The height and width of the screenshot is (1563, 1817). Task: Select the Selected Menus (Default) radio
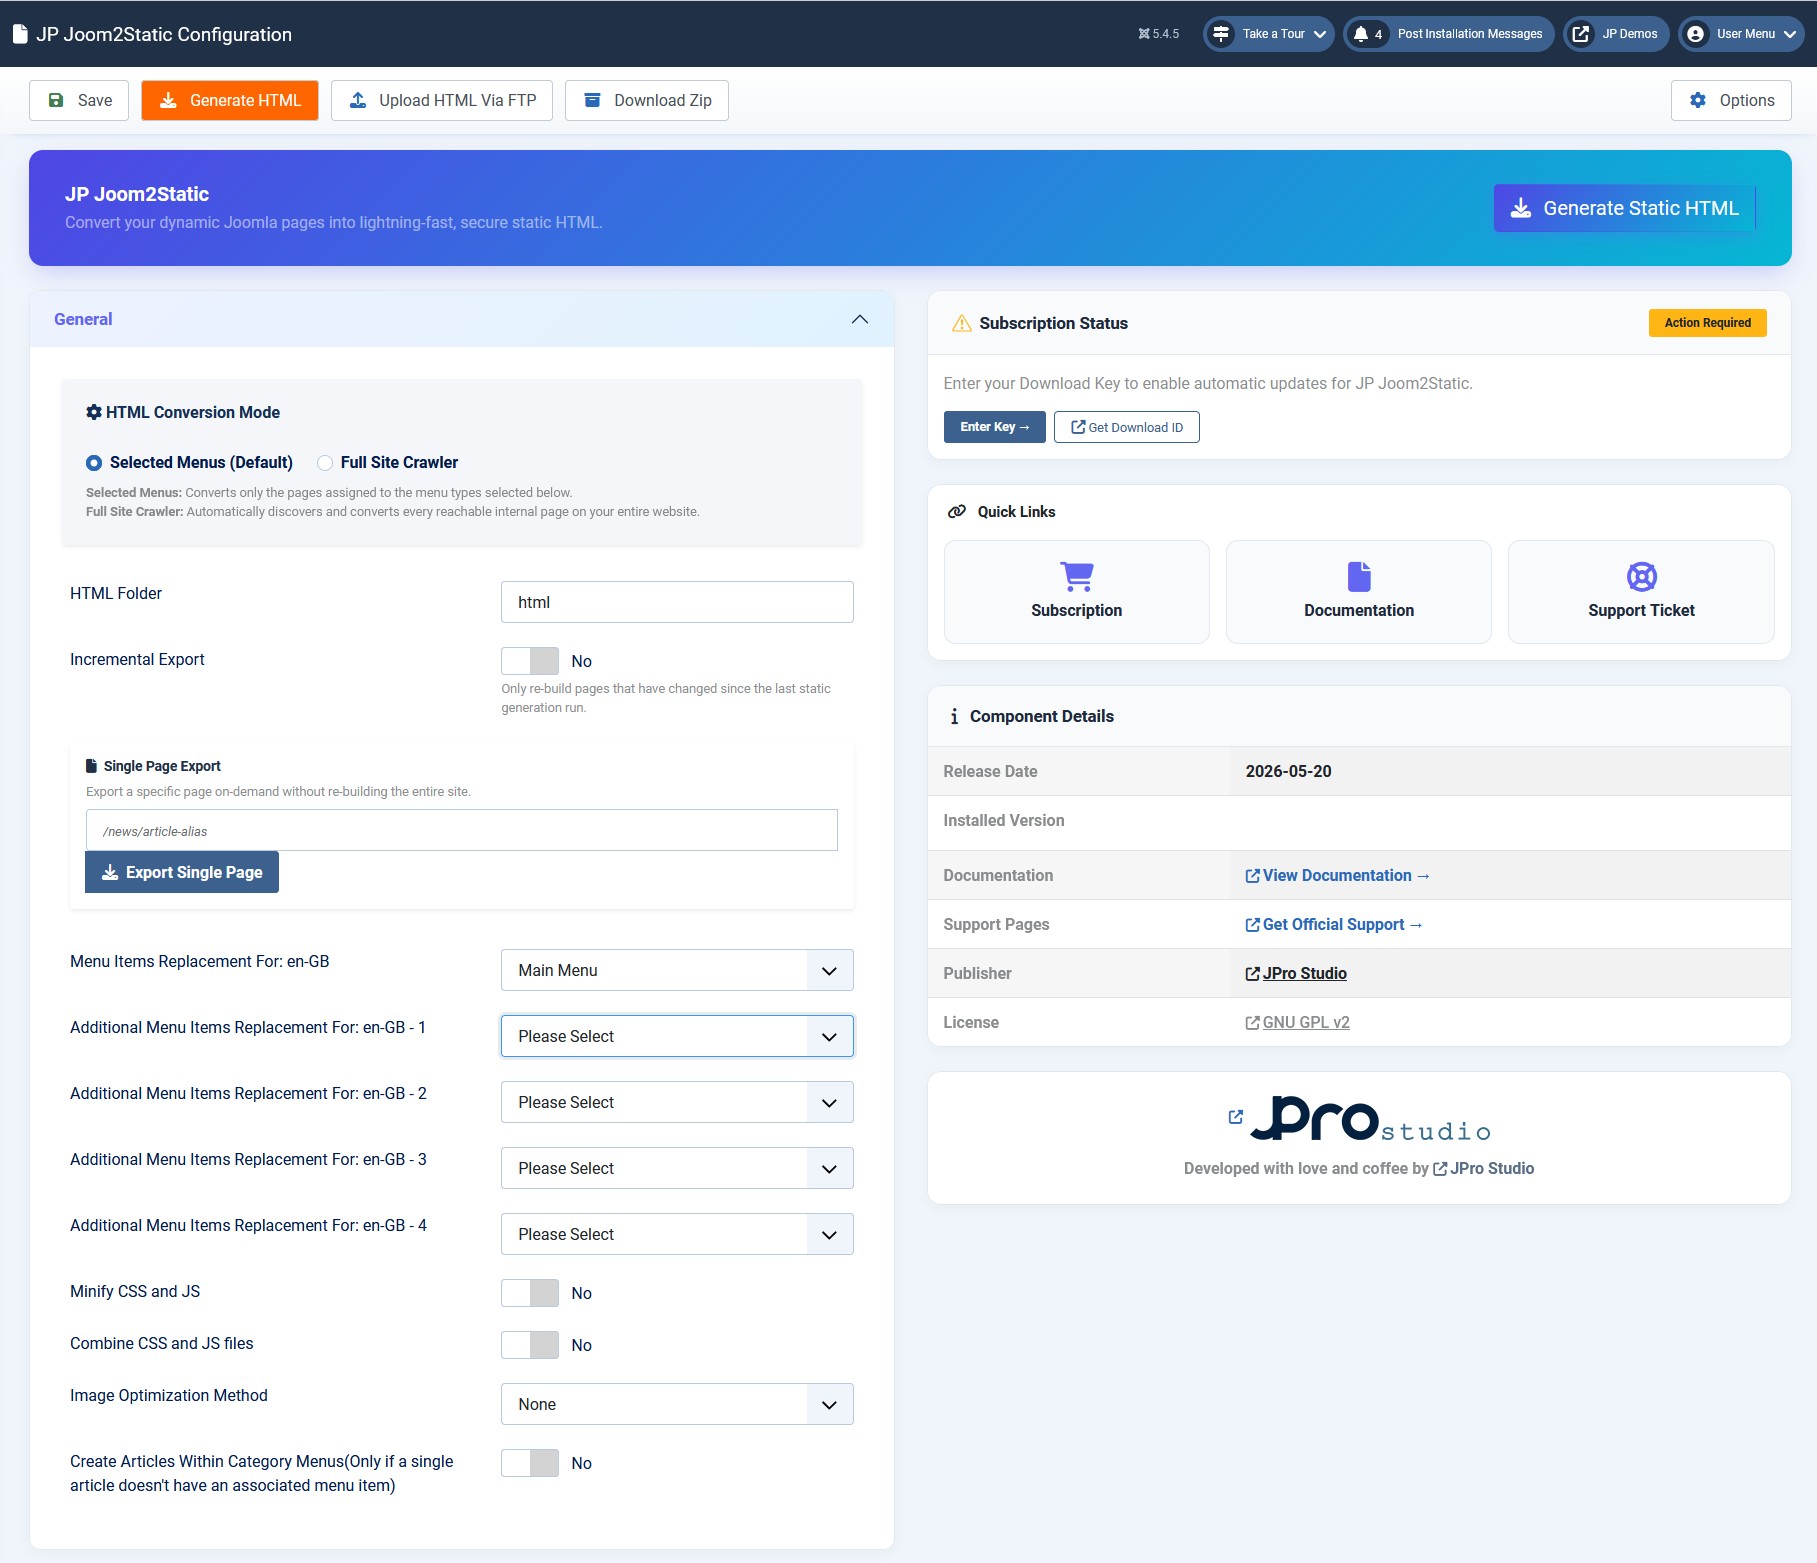[x=94, y=462]
